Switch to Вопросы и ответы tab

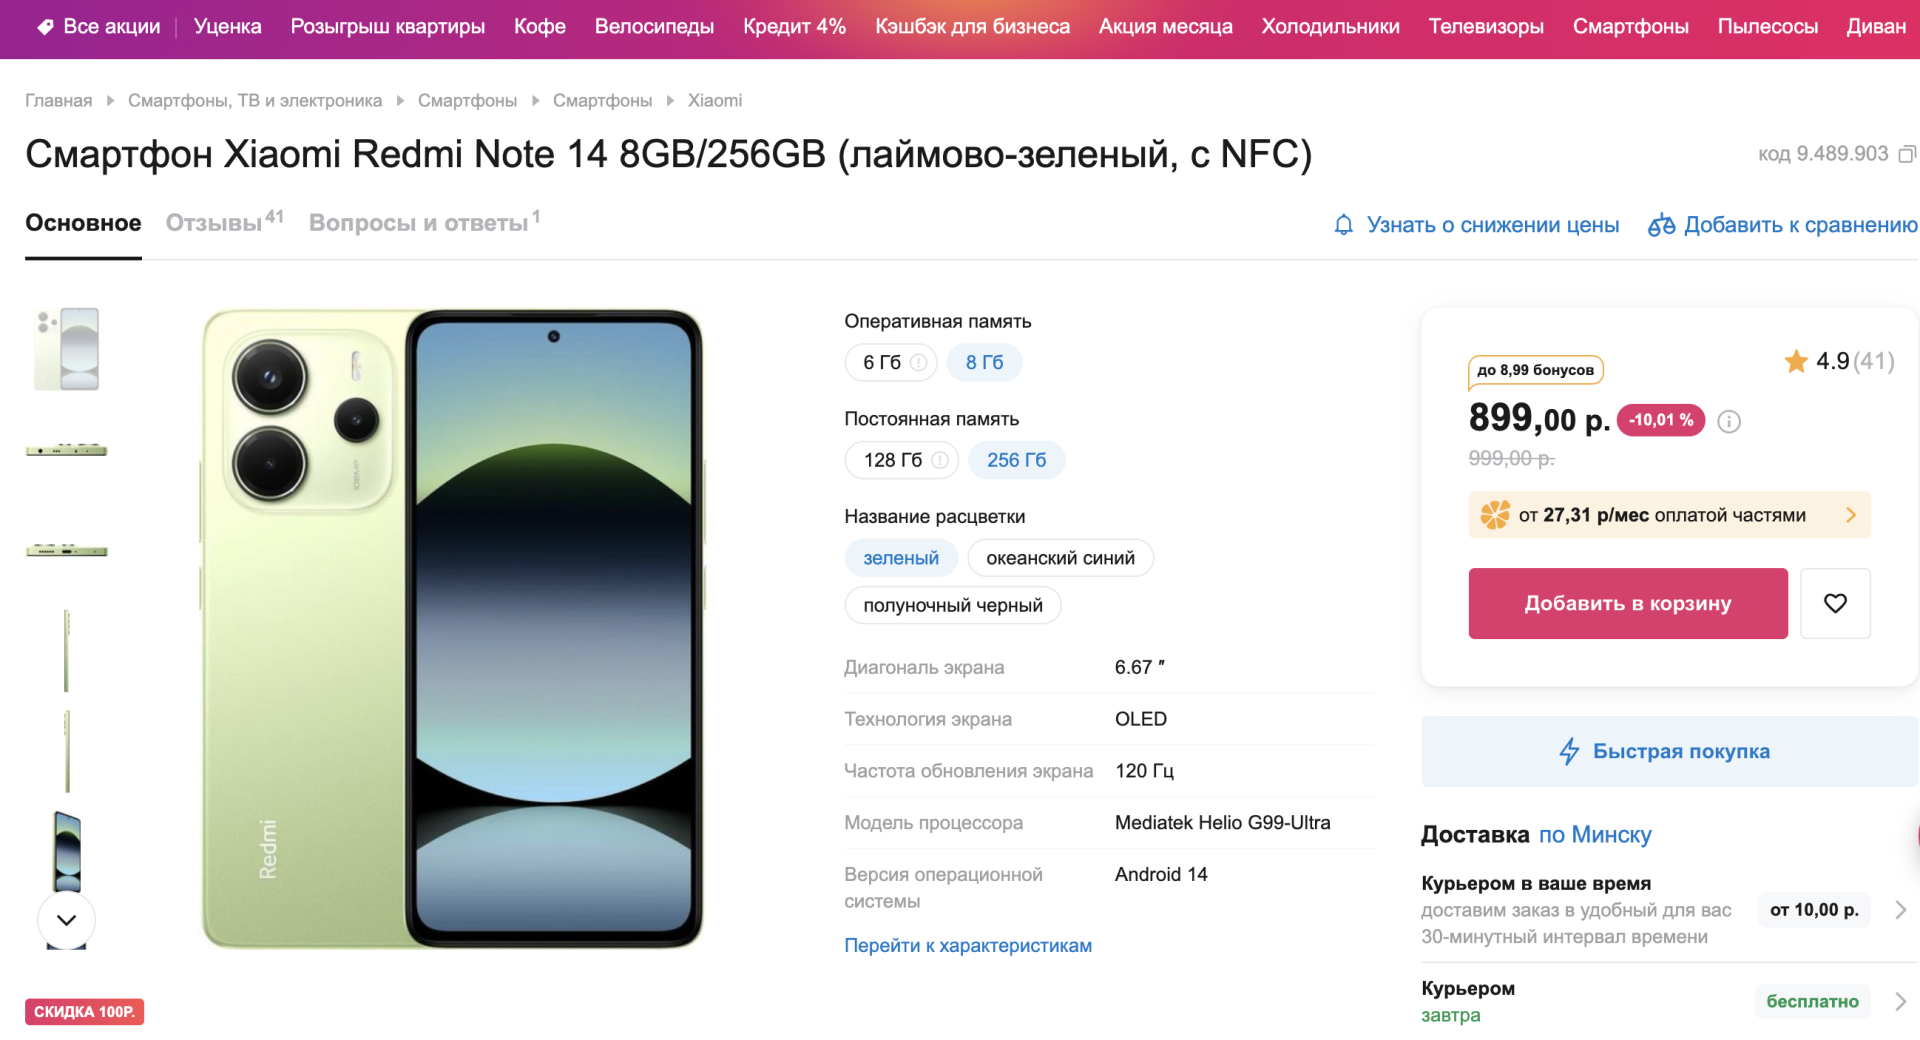[x=418, y=223]
